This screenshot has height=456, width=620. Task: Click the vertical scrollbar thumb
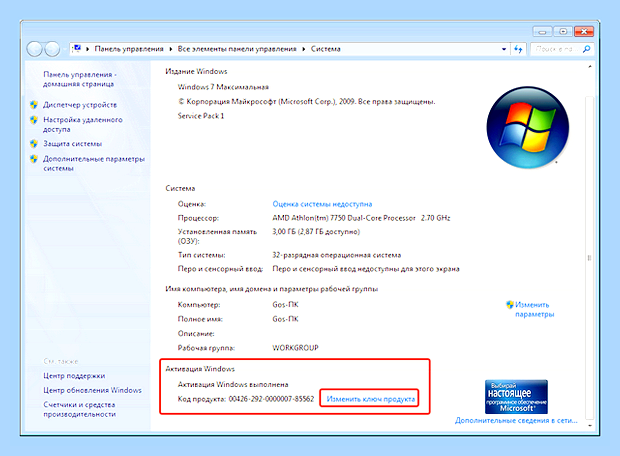(589, 257)
